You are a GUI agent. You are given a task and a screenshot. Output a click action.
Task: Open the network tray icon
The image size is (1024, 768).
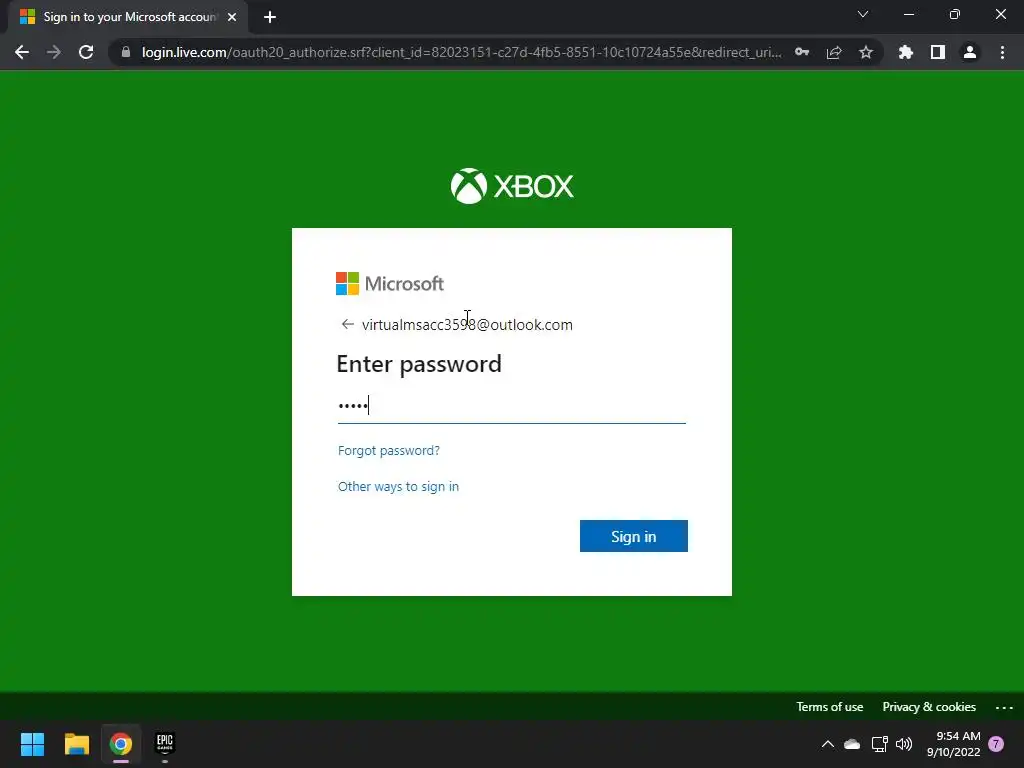click(880, 744)
